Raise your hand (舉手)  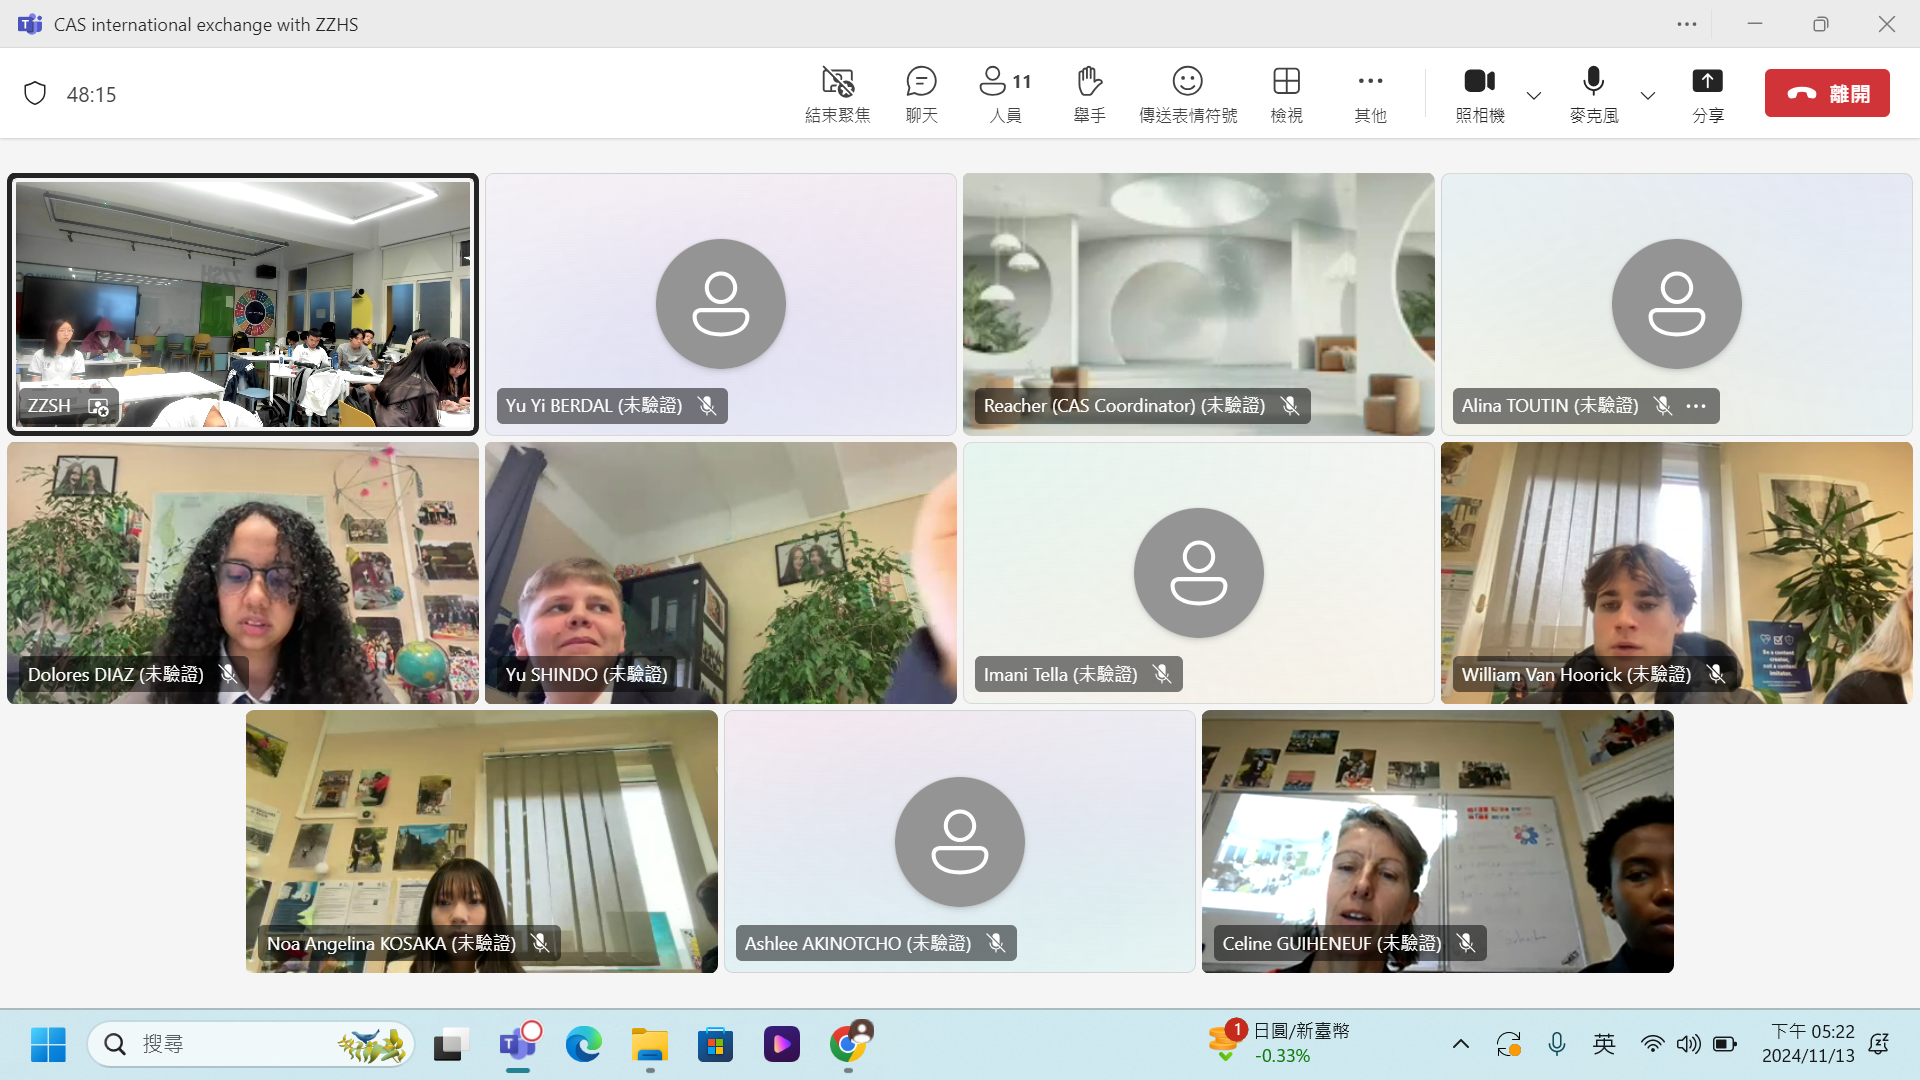pos(1089,94)
